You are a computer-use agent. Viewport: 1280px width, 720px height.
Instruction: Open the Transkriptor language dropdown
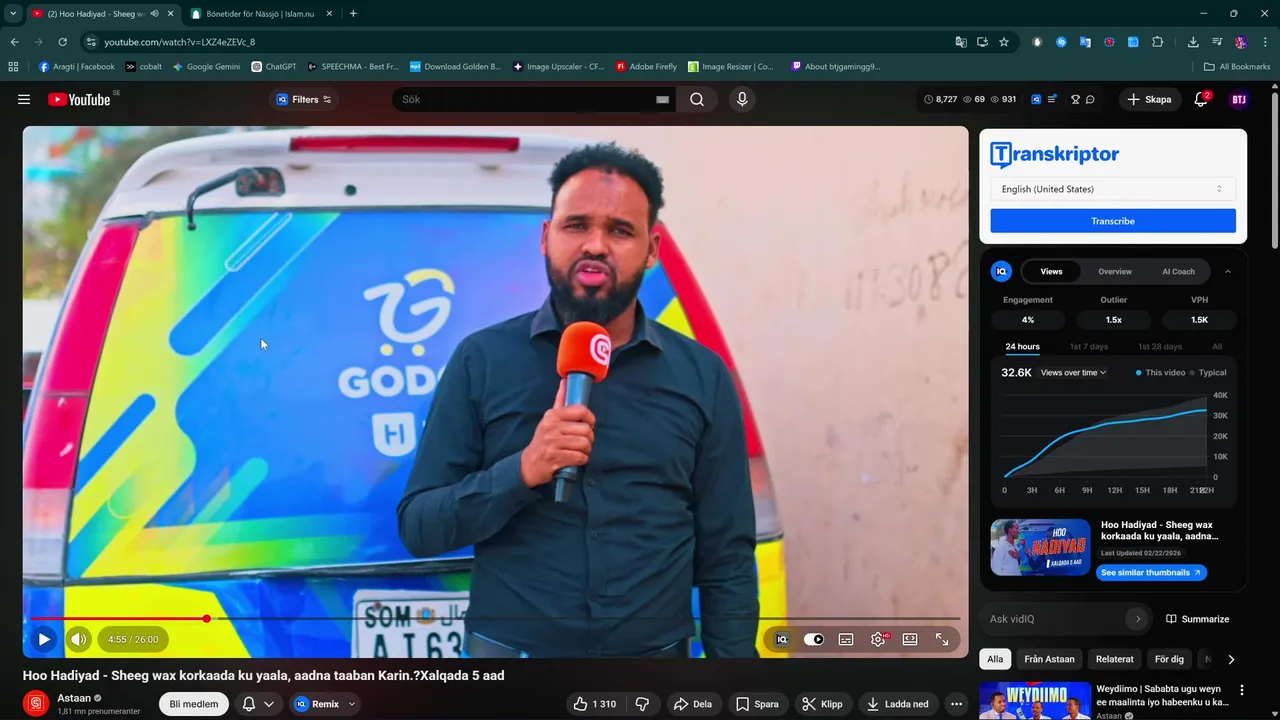1113,189
